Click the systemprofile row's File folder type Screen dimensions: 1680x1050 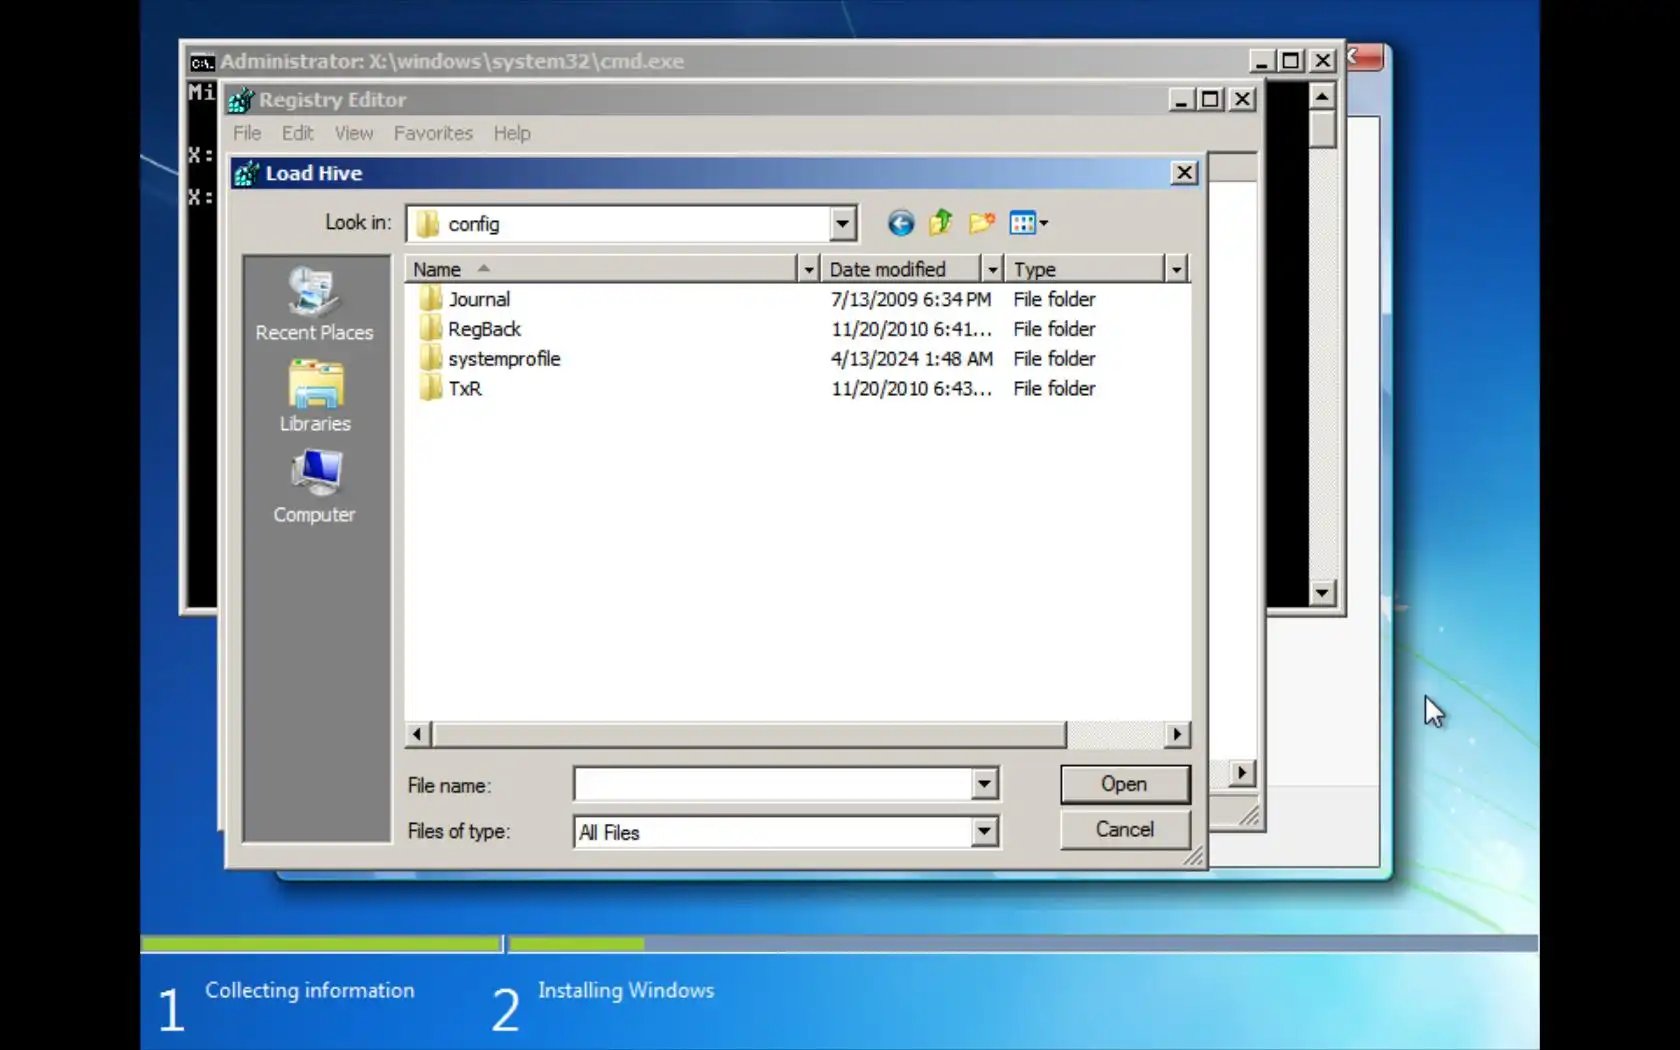click(1054, 359)
